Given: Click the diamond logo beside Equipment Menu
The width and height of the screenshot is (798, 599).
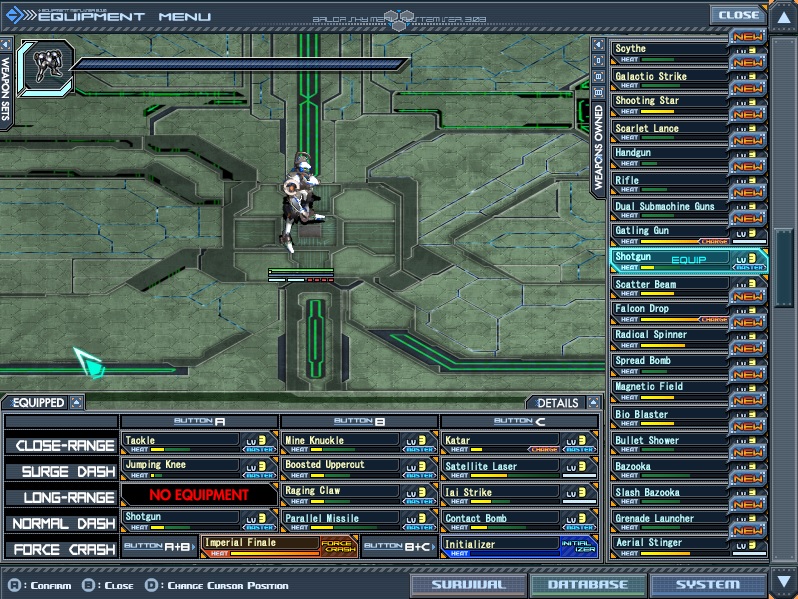Looking at the screenshot, I should [x=14, y=15].
